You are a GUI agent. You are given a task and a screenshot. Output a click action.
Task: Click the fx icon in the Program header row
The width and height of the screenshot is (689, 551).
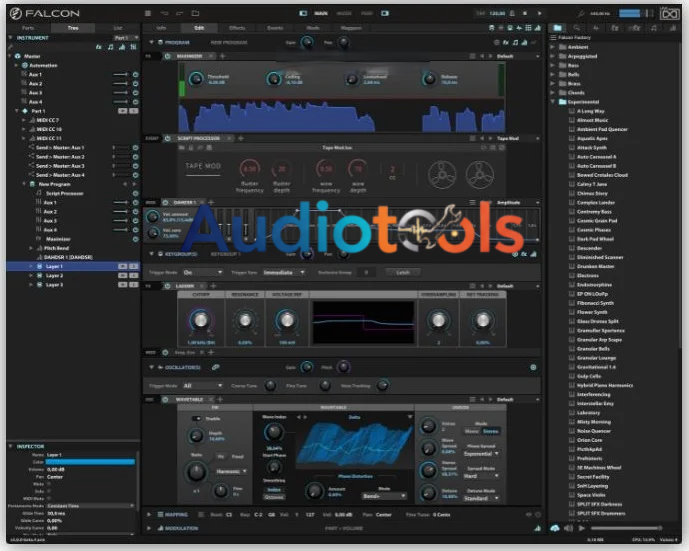[x=506, y=43]
